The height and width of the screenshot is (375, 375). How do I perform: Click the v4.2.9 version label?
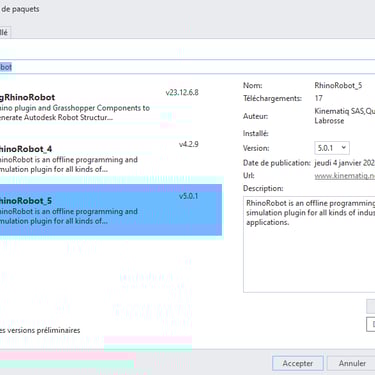189,144
